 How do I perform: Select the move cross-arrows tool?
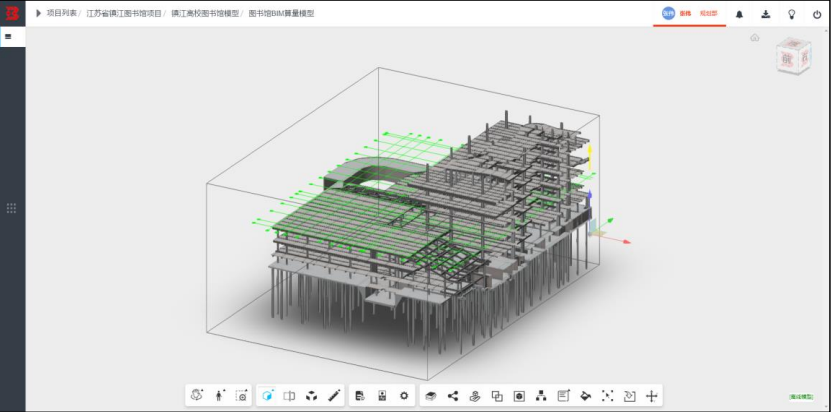tap(652, 396)
